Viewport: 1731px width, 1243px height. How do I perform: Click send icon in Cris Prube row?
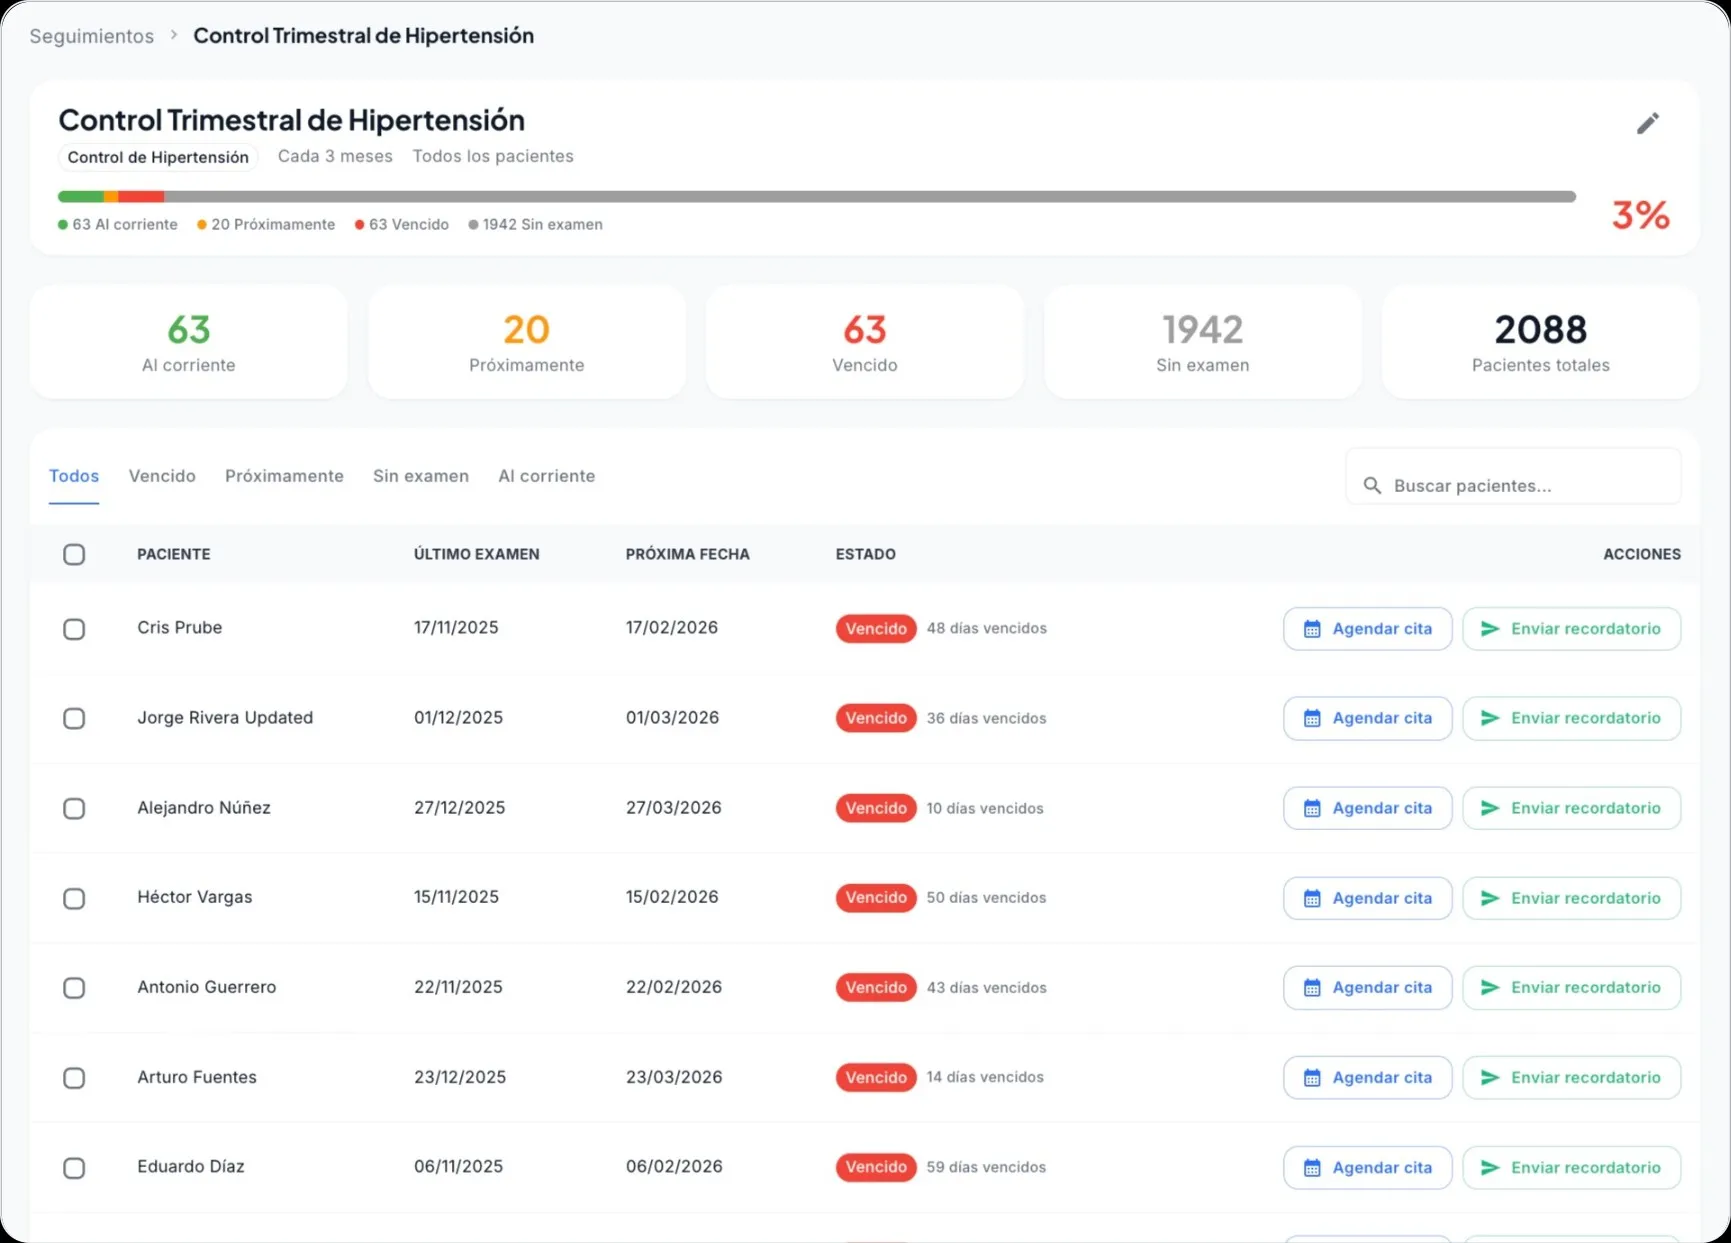pyautogui.click(x=1490, y=629)
